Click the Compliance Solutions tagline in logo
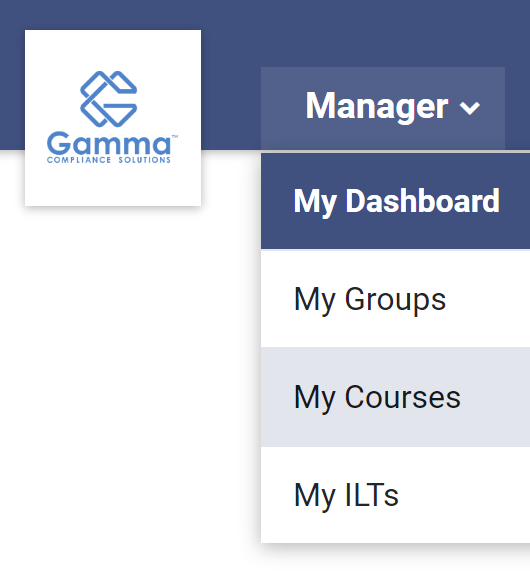530x574 pixels. [x=109, y=160]
